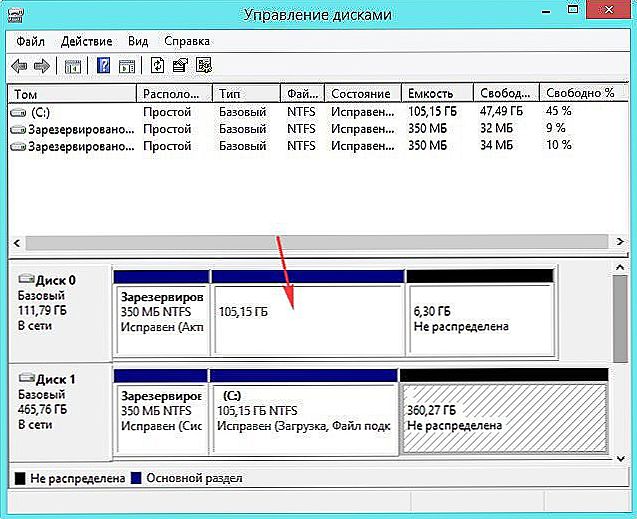Click the (C:) volume icon in list
The width and height of the screenshot is (637, 519).
point(18,112)
